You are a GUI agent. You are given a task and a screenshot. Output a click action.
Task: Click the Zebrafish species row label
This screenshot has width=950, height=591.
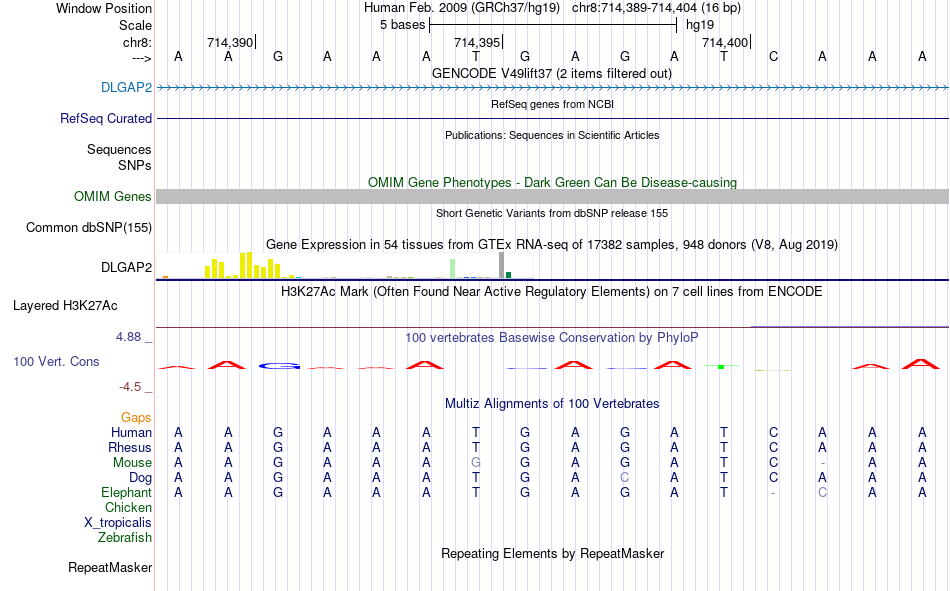tap(125, 538)
